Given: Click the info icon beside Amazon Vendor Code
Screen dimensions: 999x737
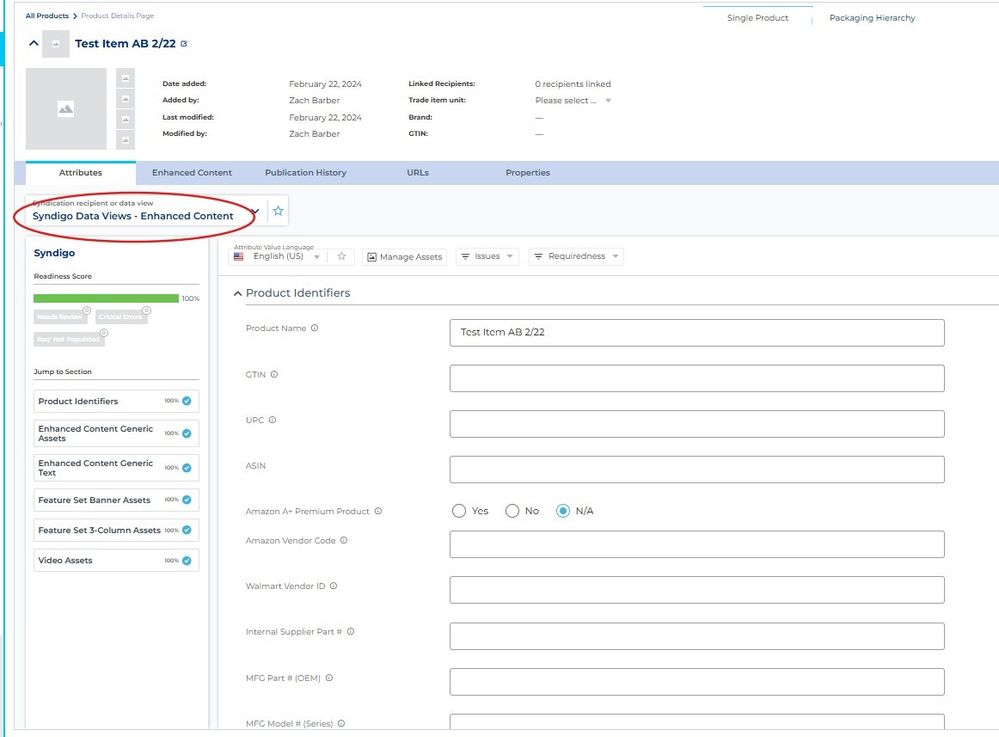Looking at the screenshot, I should tap(343, 540).
